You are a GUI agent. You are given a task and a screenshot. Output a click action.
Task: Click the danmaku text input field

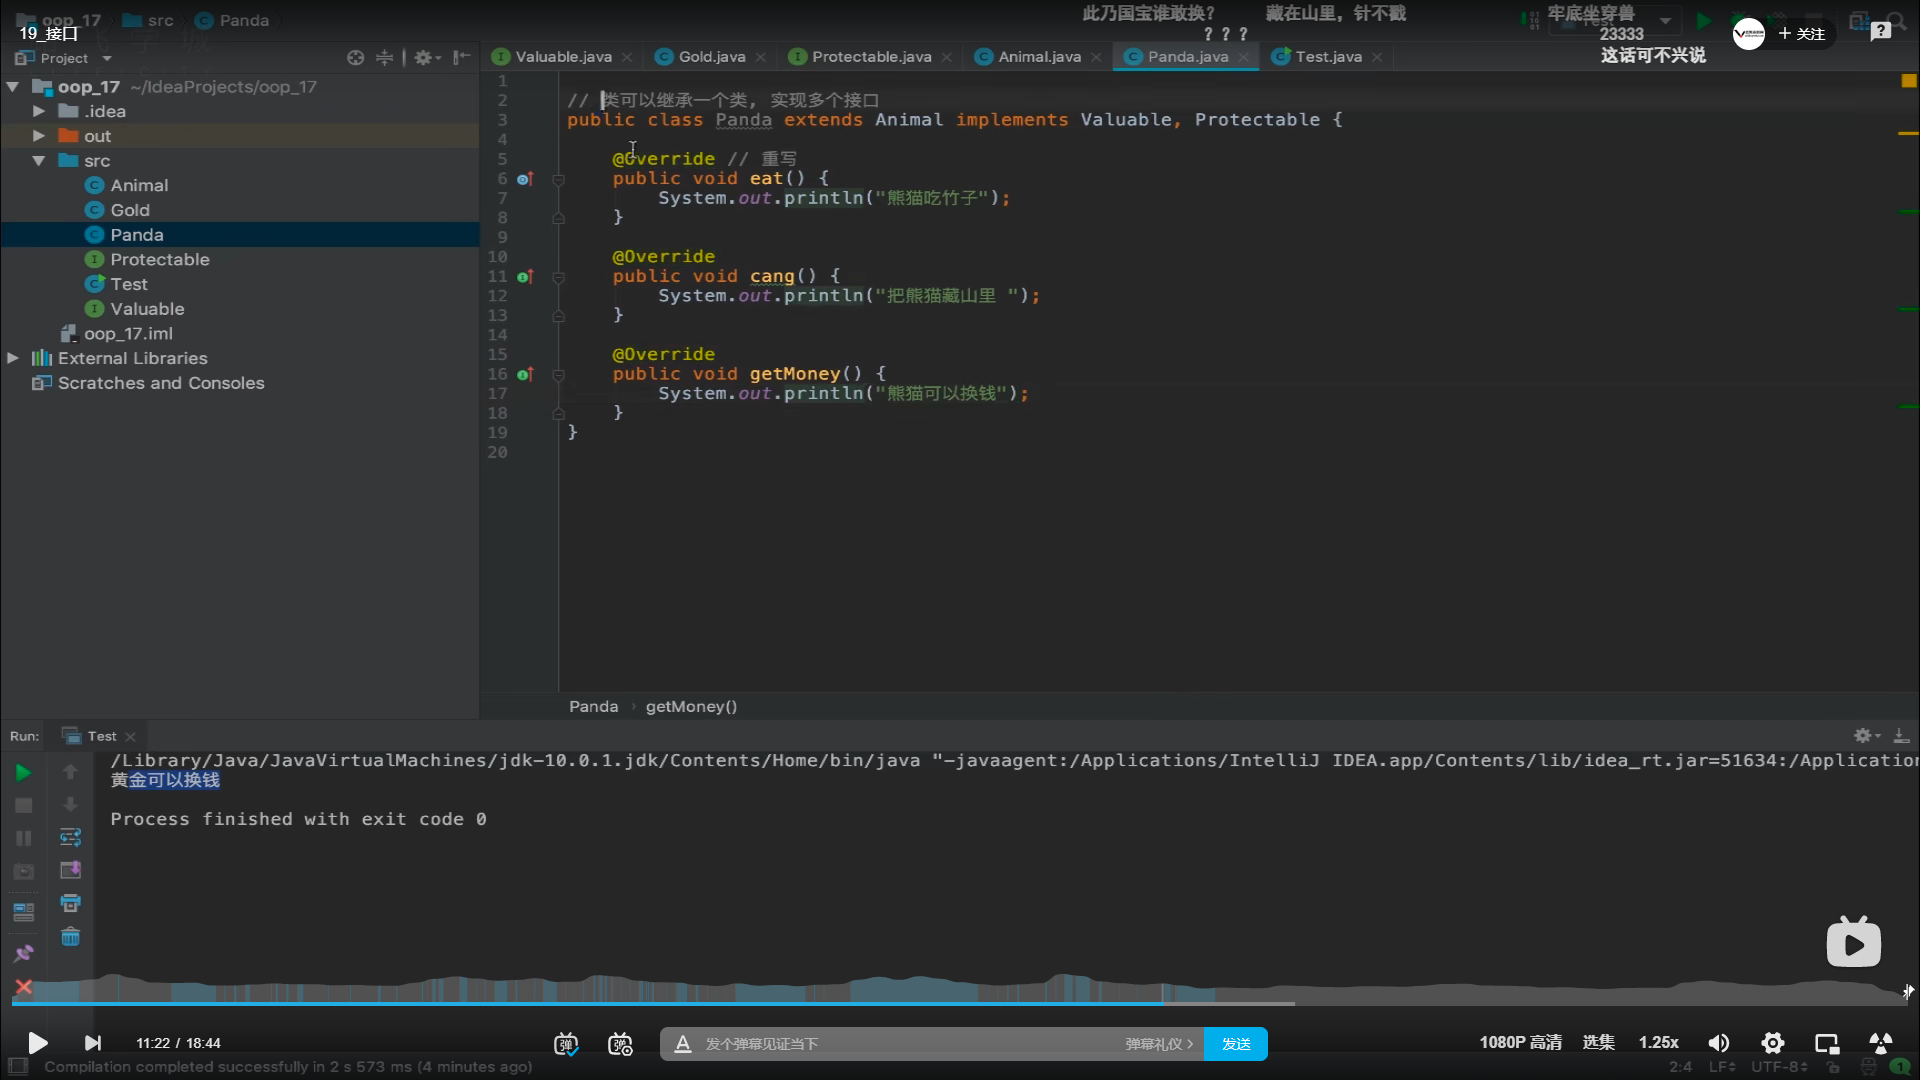(x=900, y=1044)
